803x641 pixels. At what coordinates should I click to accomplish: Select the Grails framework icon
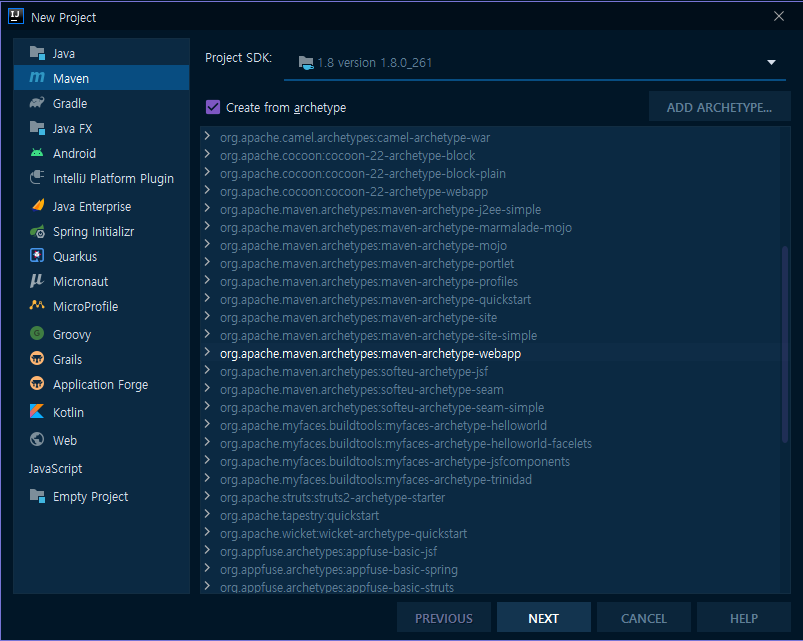pyautogui.click(x=38, y=359)
